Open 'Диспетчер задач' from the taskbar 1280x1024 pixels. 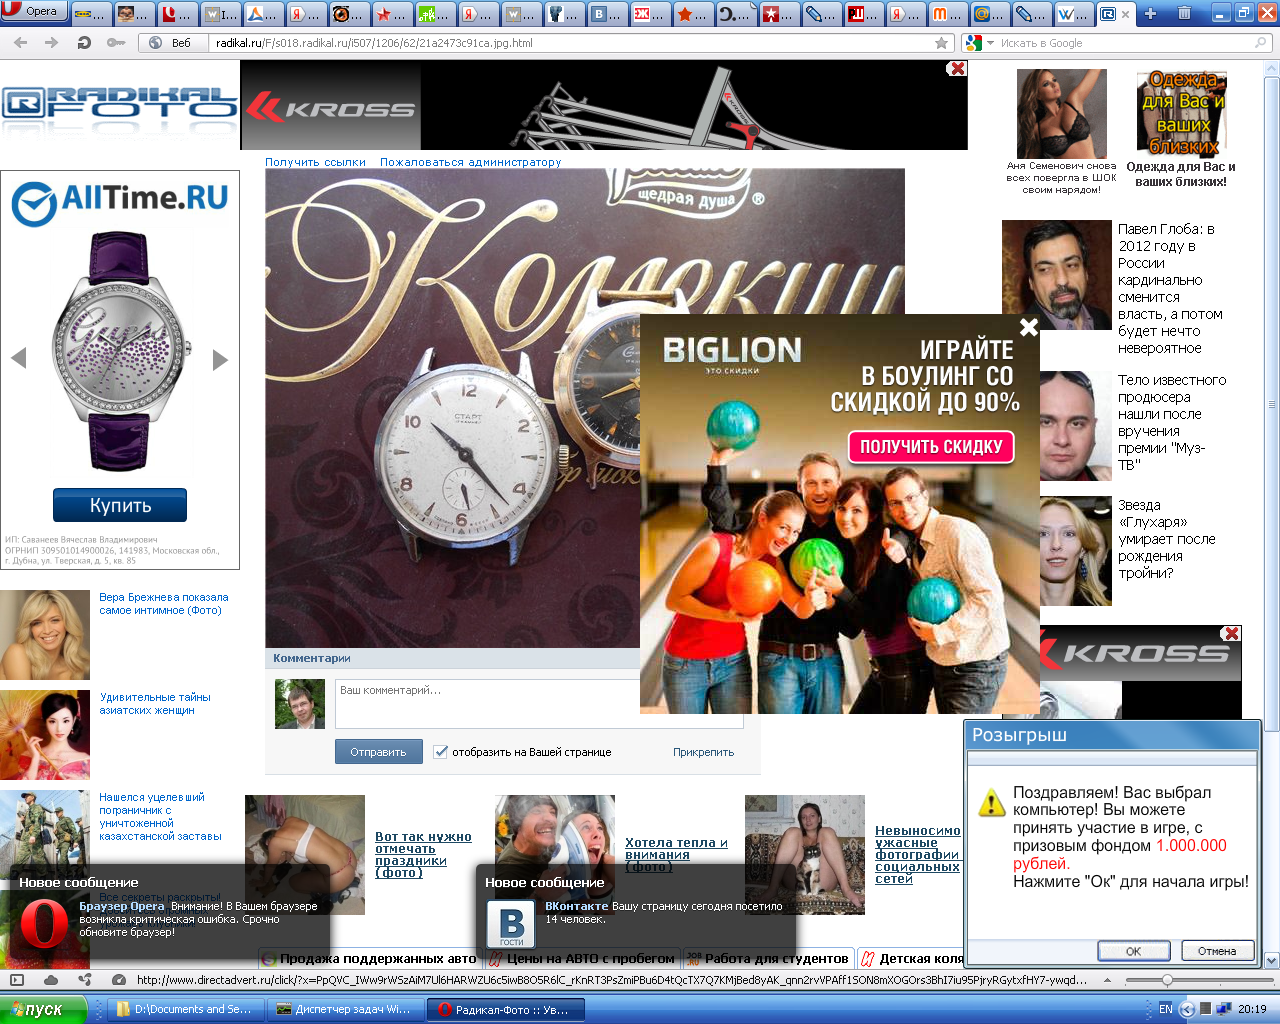[345, 1009]
